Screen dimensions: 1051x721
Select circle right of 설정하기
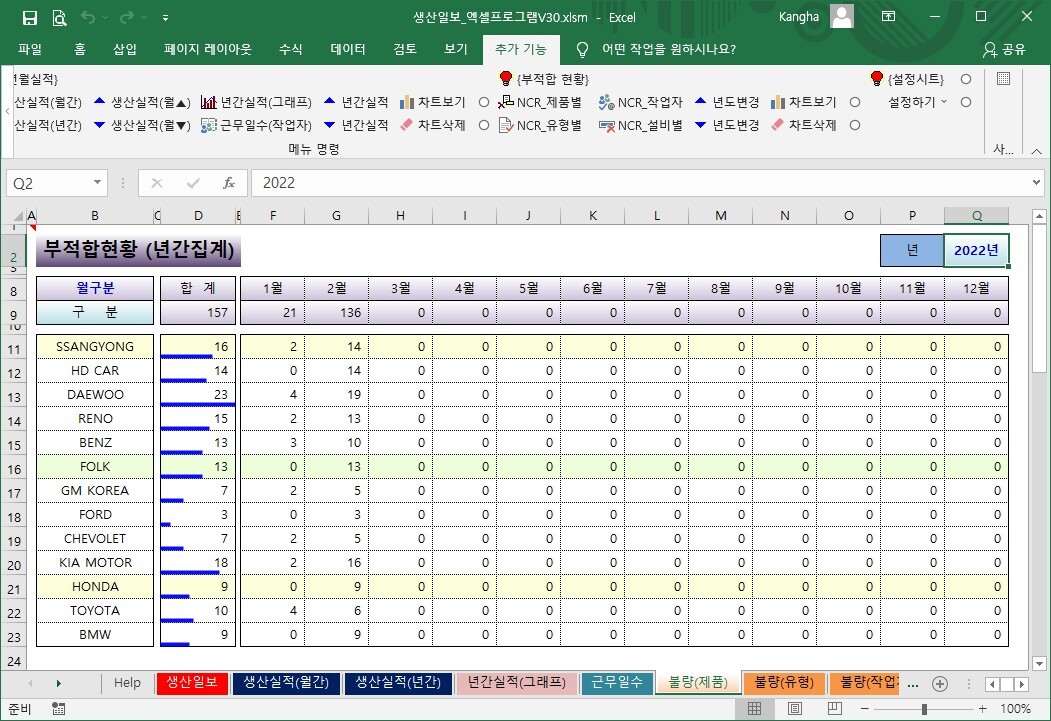tap(966, 102)
